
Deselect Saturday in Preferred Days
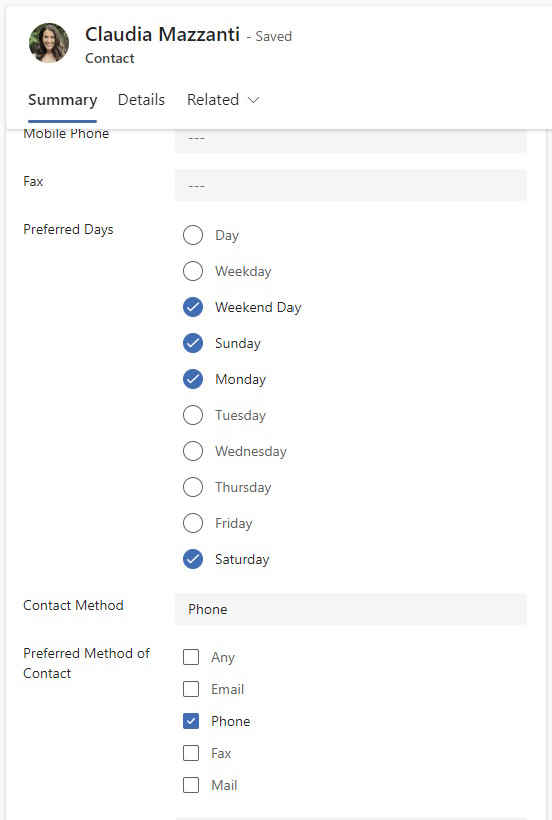tap(193, 559)
